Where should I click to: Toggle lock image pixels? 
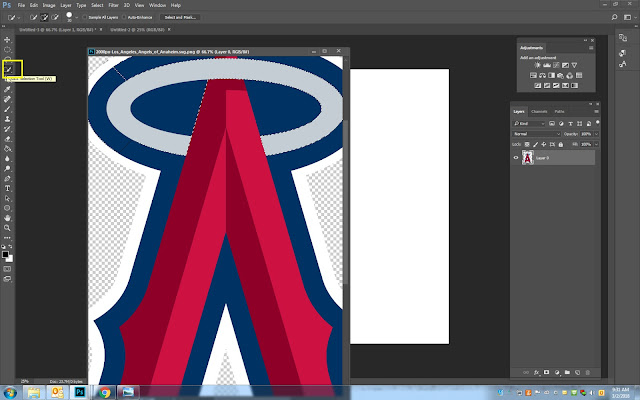[536, 144]
